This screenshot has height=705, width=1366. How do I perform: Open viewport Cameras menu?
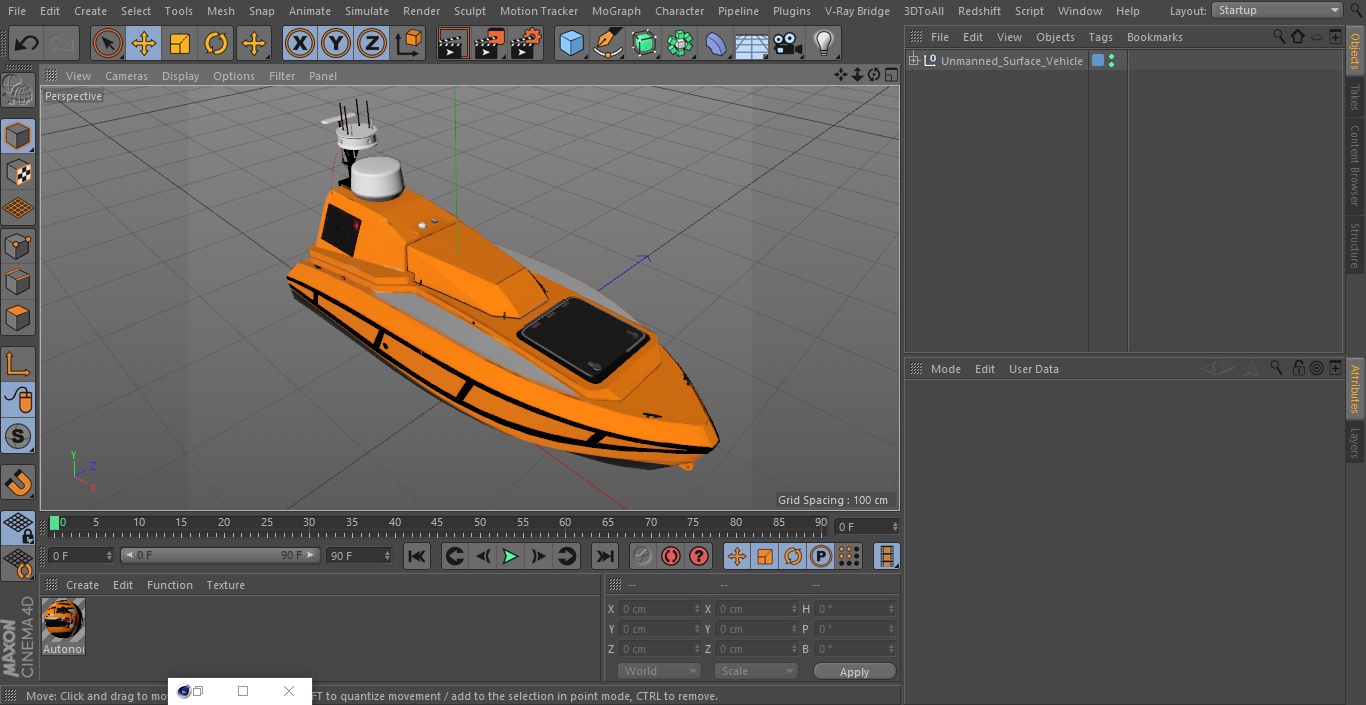click(126, 76)
